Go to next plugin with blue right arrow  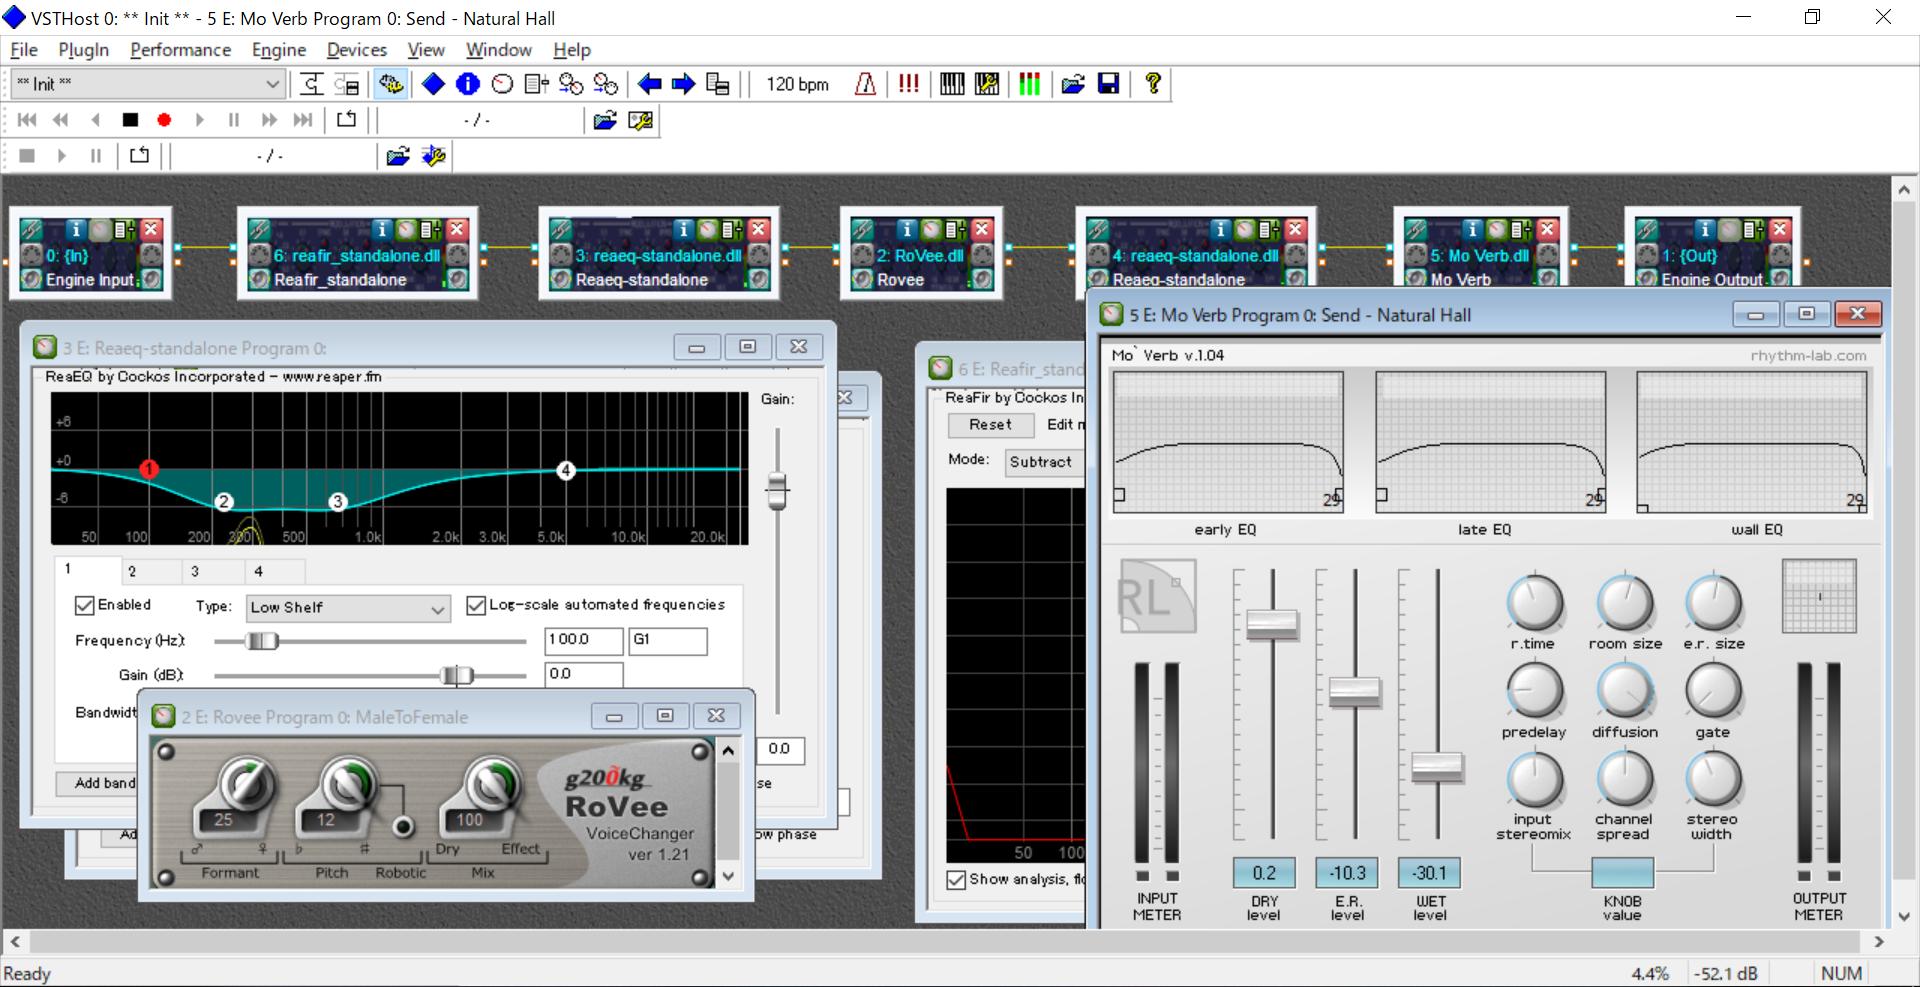pos(683,84)
